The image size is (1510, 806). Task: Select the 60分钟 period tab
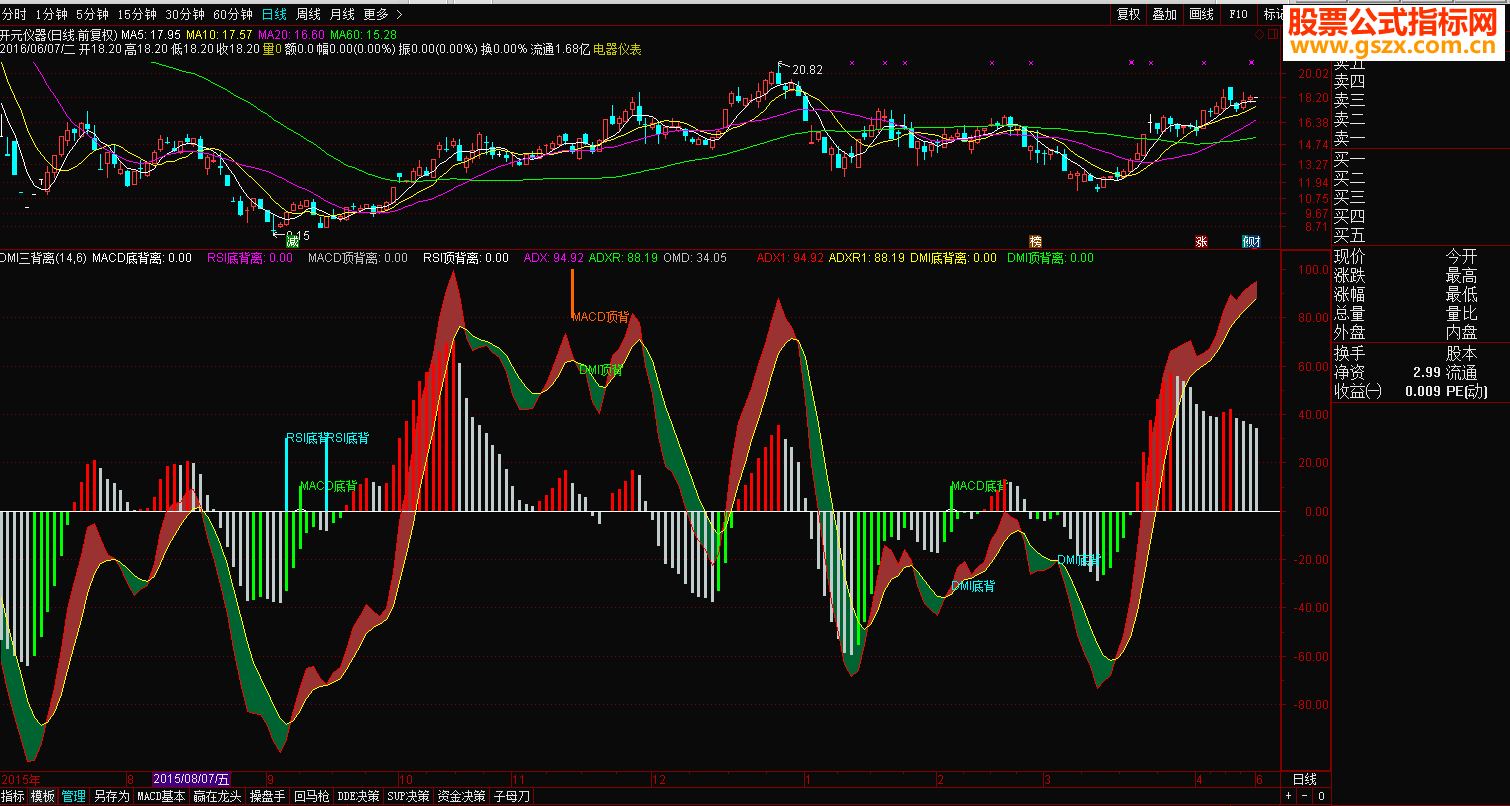(233, 14)
